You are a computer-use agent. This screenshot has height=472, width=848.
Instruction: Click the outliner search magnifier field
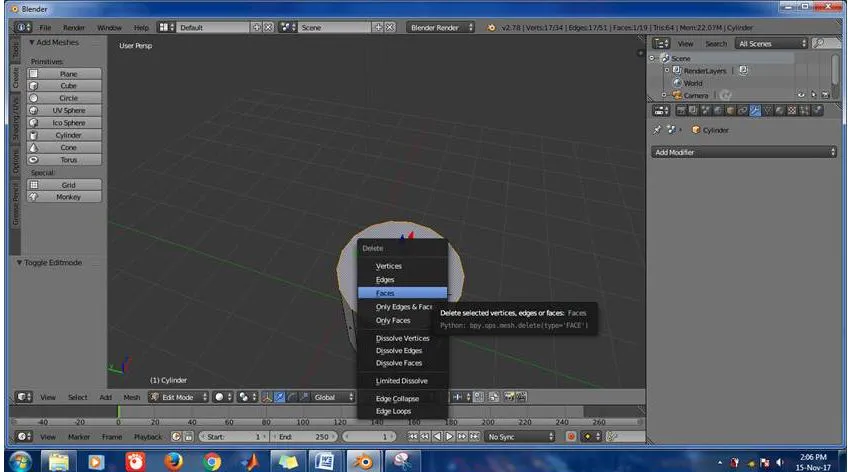[x=825, y=43]
